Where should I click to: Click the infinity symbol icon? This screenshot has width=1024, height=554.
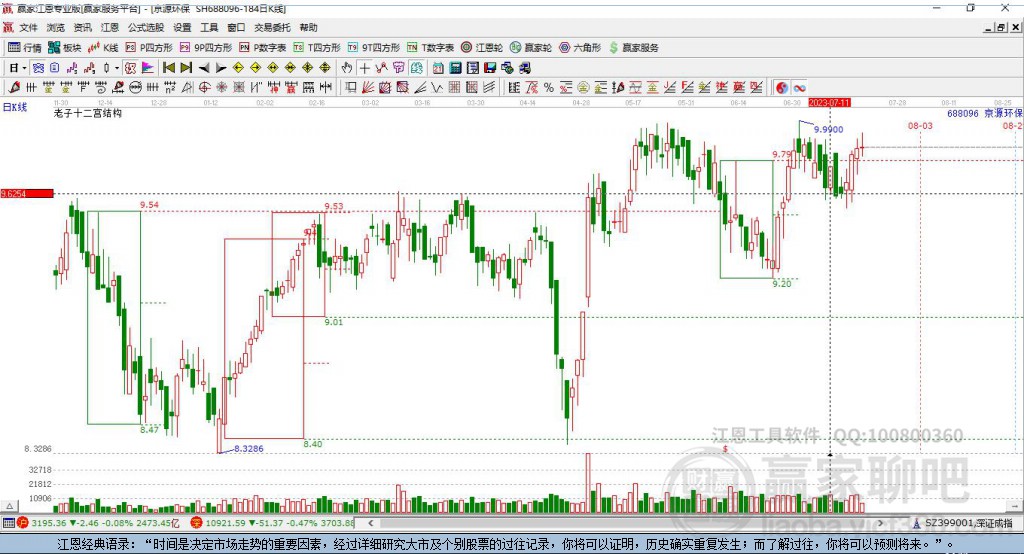(799, 88)
